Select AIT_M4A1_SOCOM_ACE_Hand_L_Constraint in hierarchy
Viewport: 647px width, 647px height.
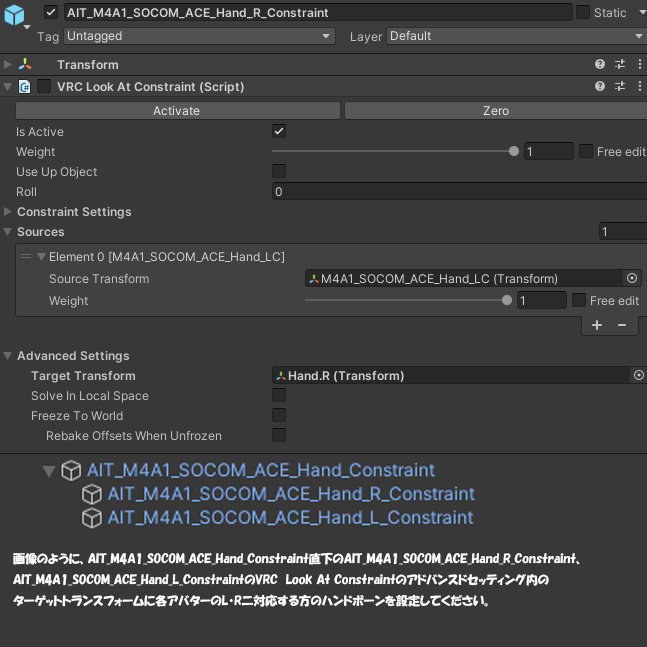pos(290,517)
